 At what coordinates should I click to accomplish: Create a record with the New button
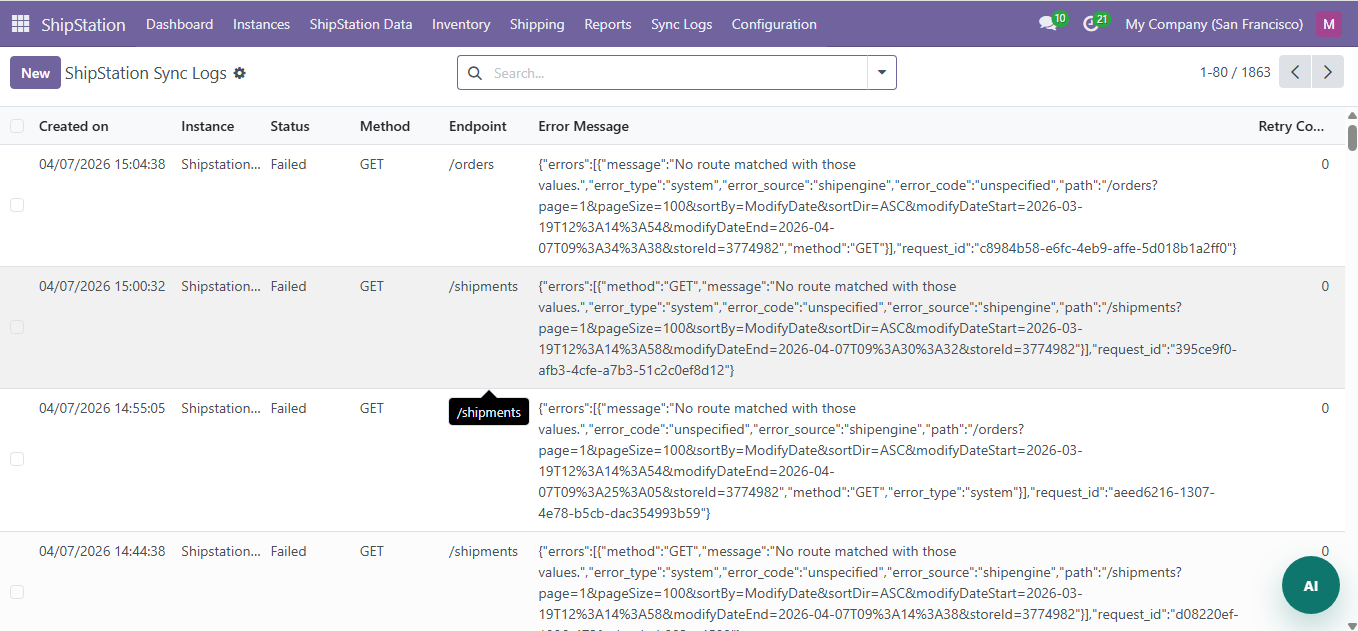[x=34, y=72]
